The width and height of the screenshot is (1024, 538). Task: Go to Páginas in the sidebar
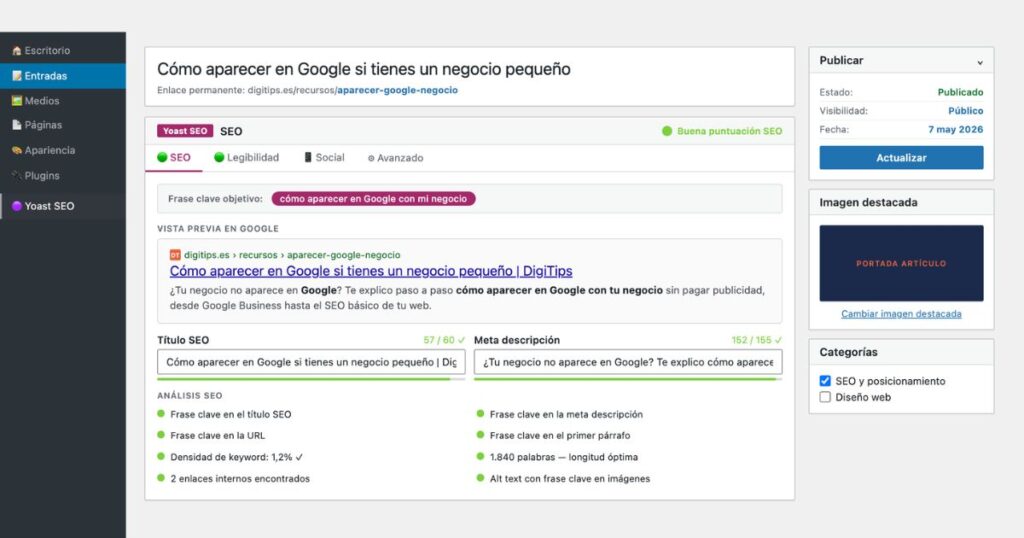(x=63, y=125)
